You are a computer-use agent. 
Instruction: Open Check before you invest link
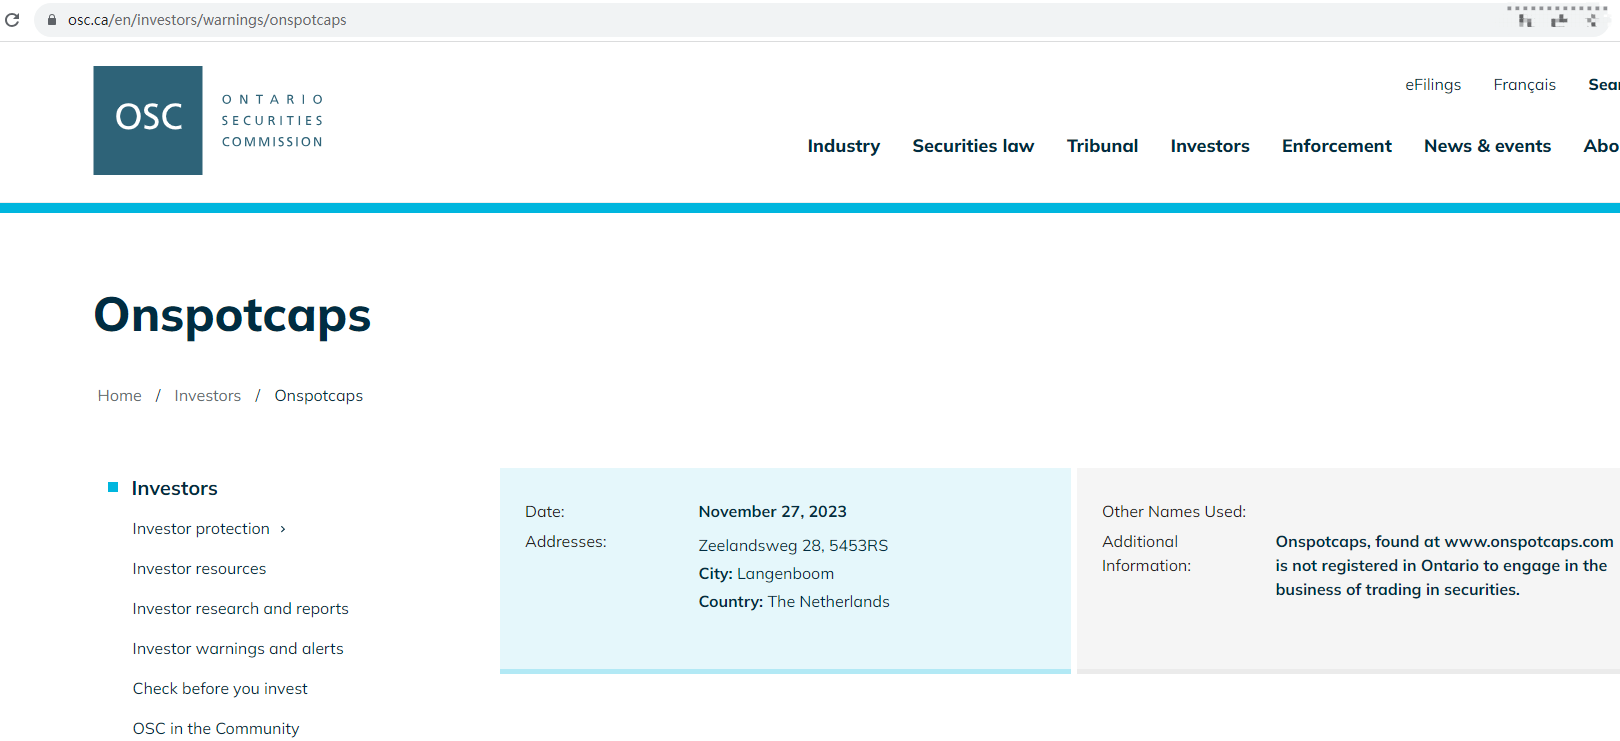point(220,689)
